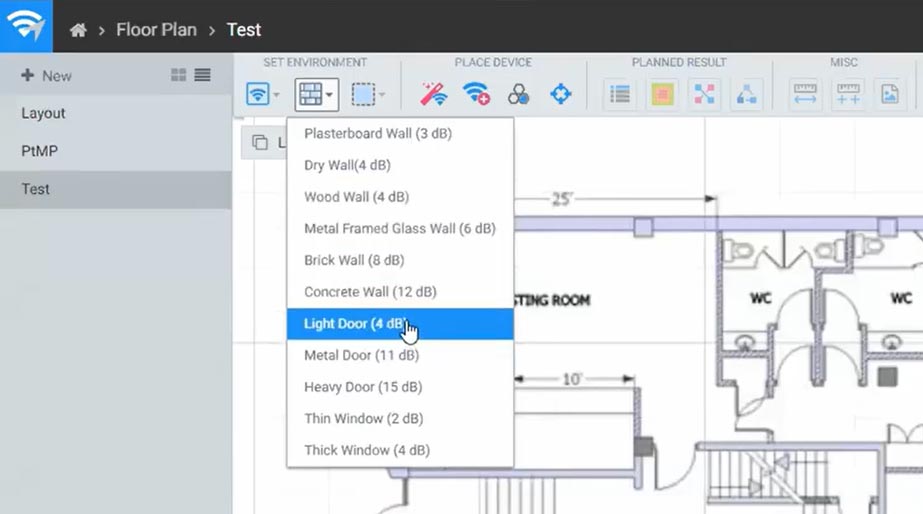Switch sidebar to grid view
The height and width of the screenshot is (514, 923).
[x=179, y=75]
